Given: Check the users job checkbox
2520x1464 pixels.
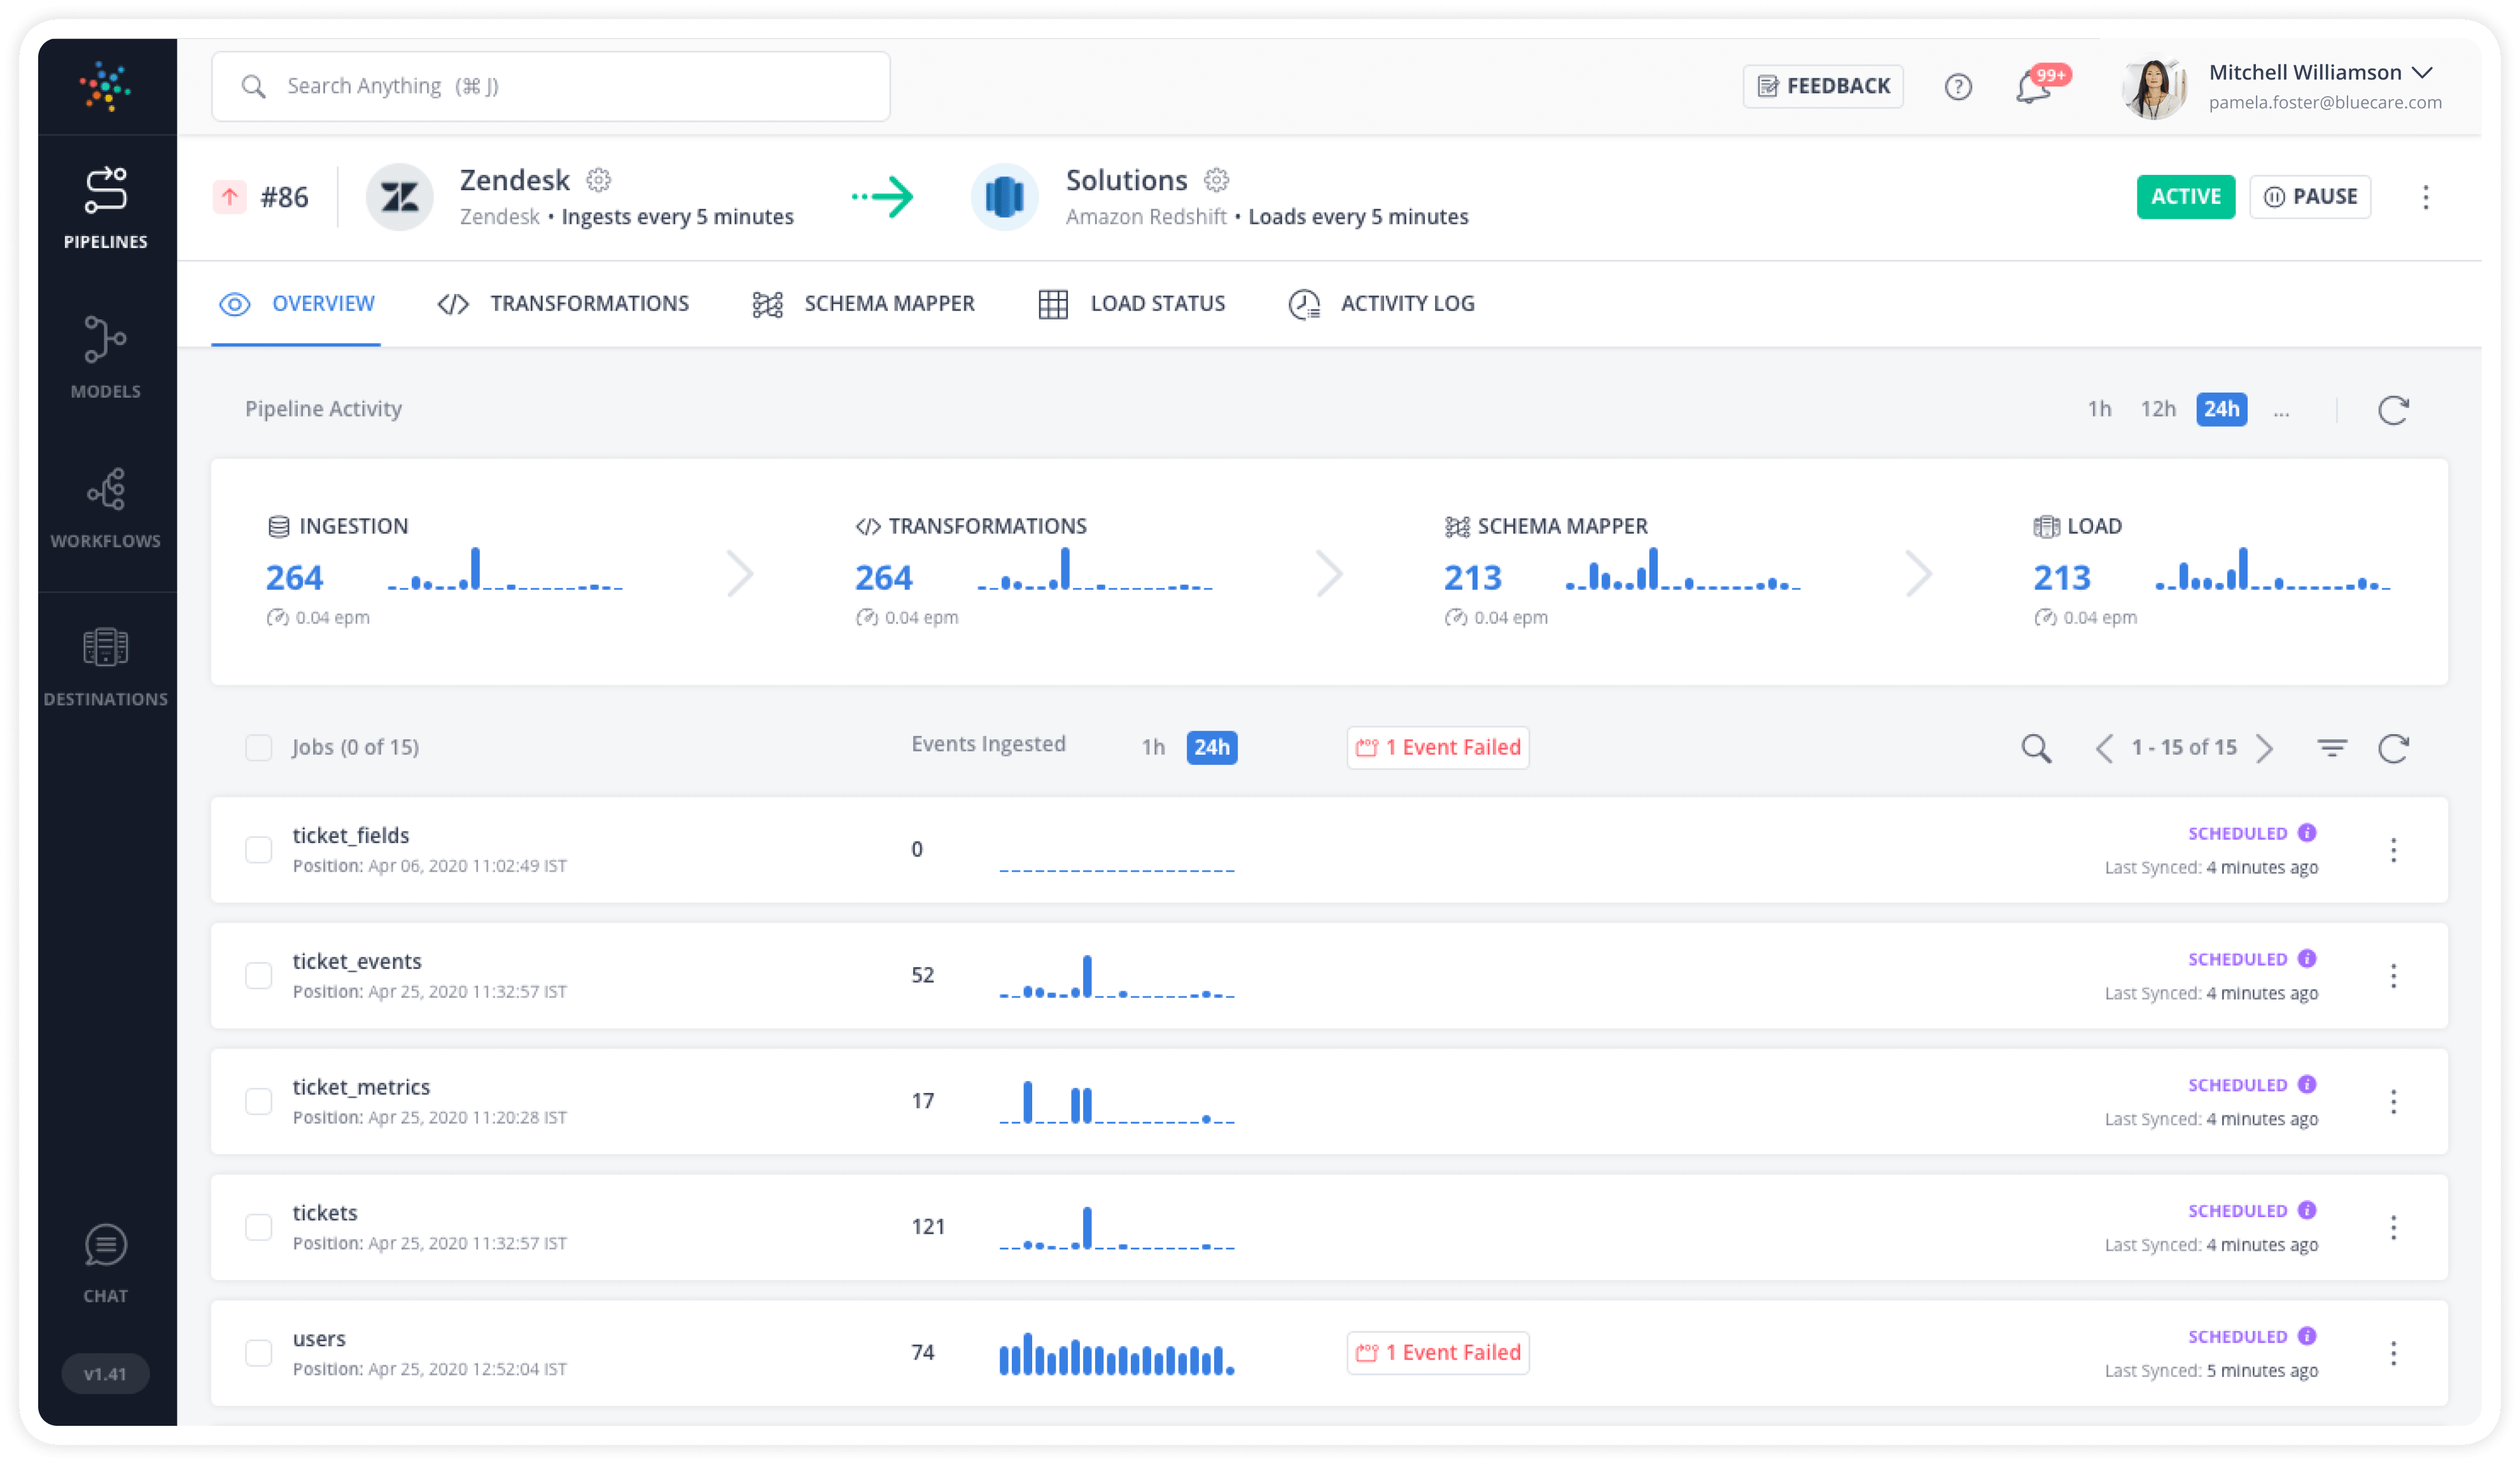Looking at the screenshot, I should 258,1353.
